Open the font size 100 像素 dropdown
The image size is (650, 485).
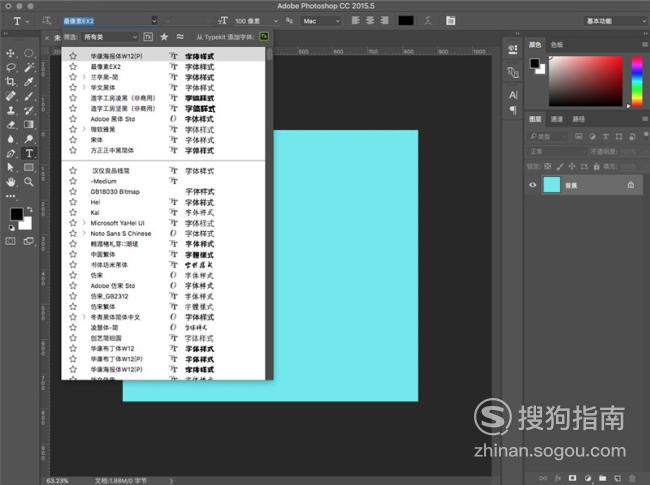click(276, 21)
